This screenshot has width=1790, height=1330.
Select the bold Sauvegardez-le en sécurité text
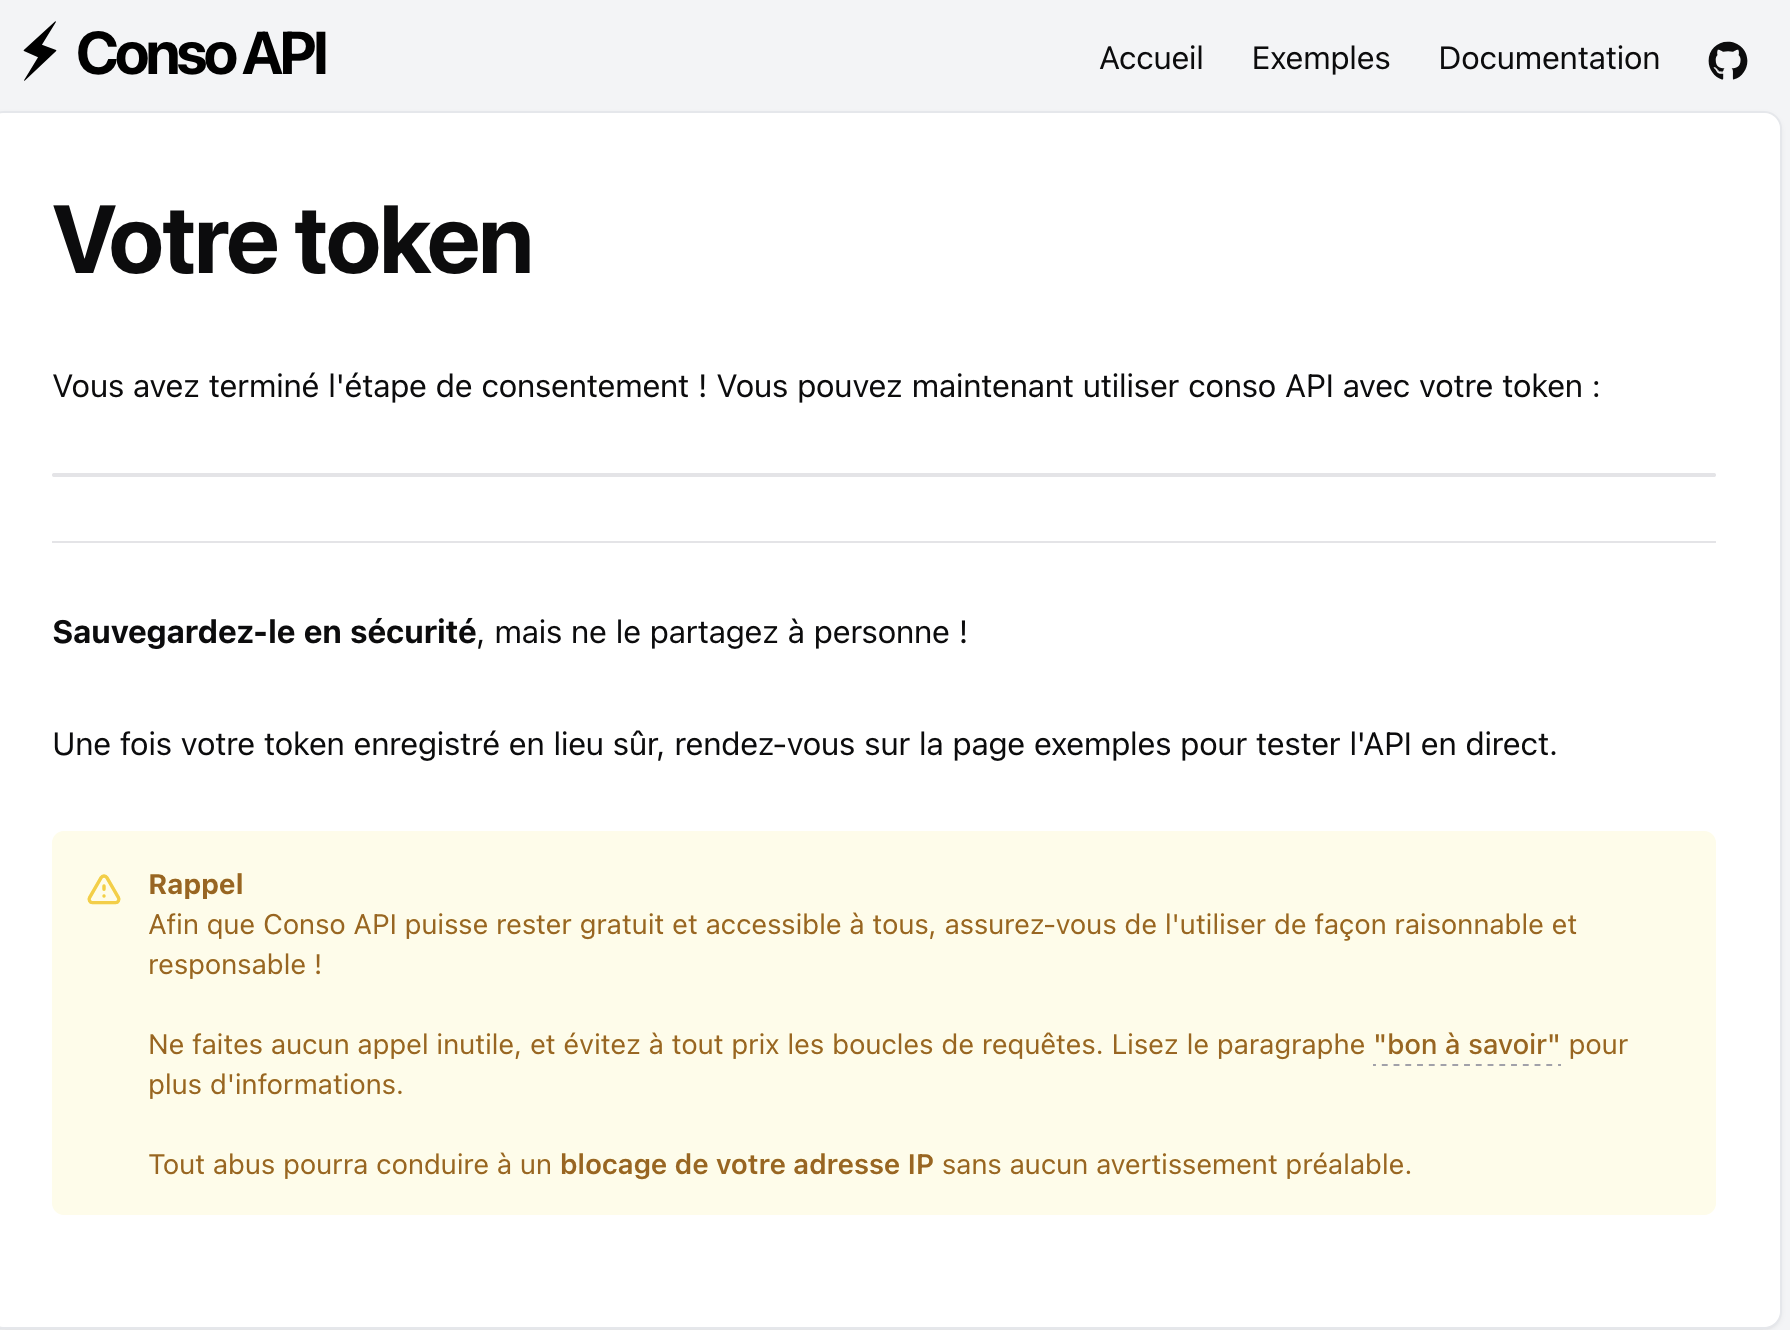coord(264,632)
